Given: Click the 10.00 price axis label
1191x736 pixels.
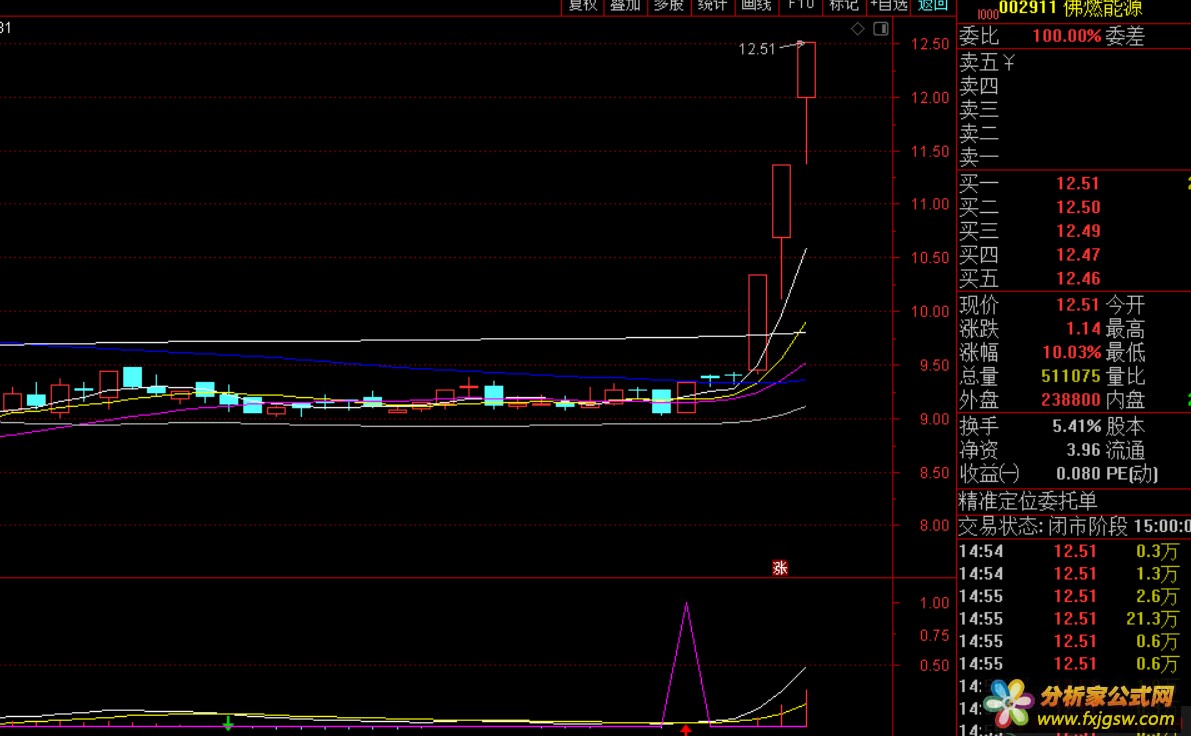Looking at the screenshot, I should (930, 311).
